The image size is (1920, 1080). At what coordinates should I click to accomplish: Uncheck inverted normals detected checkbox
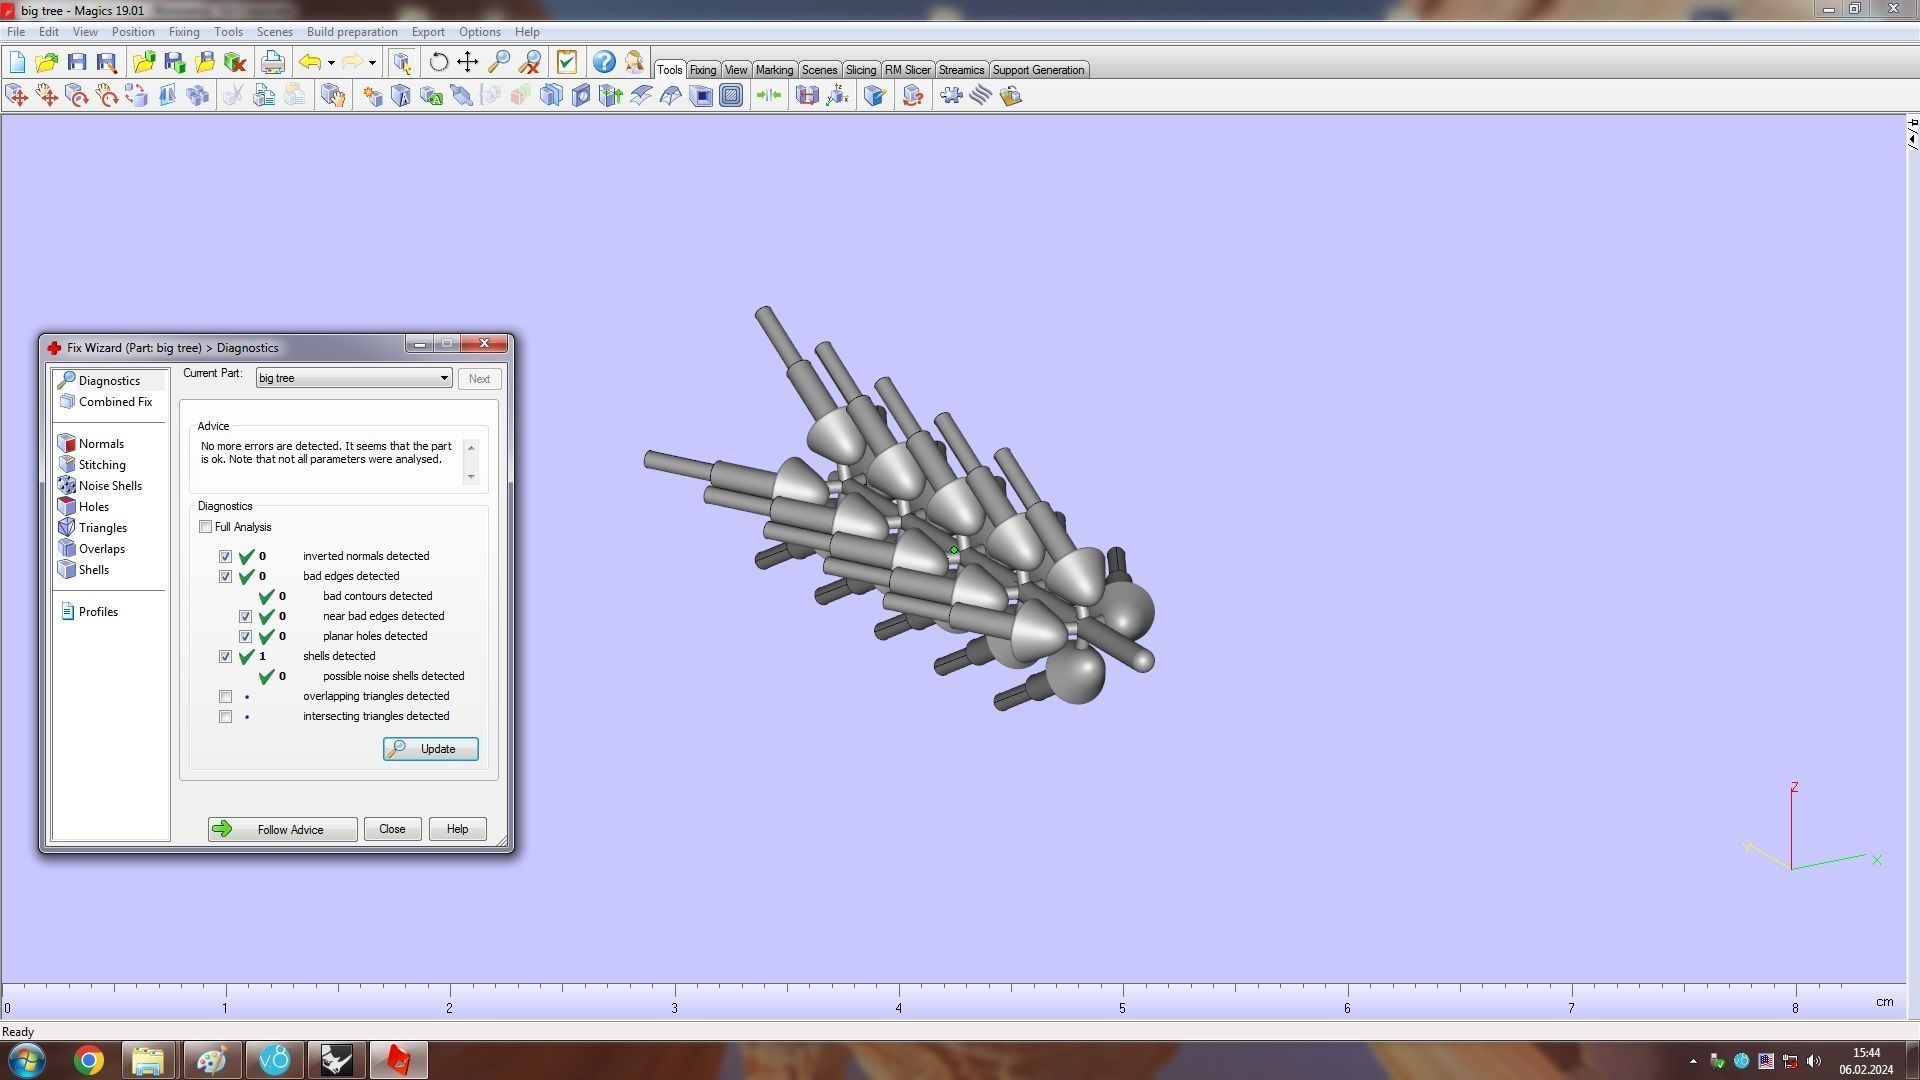226,557
